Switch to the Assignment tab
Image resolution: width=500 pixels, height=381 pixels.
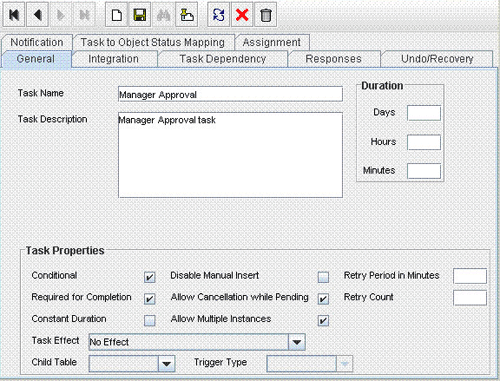pos(272,42)
